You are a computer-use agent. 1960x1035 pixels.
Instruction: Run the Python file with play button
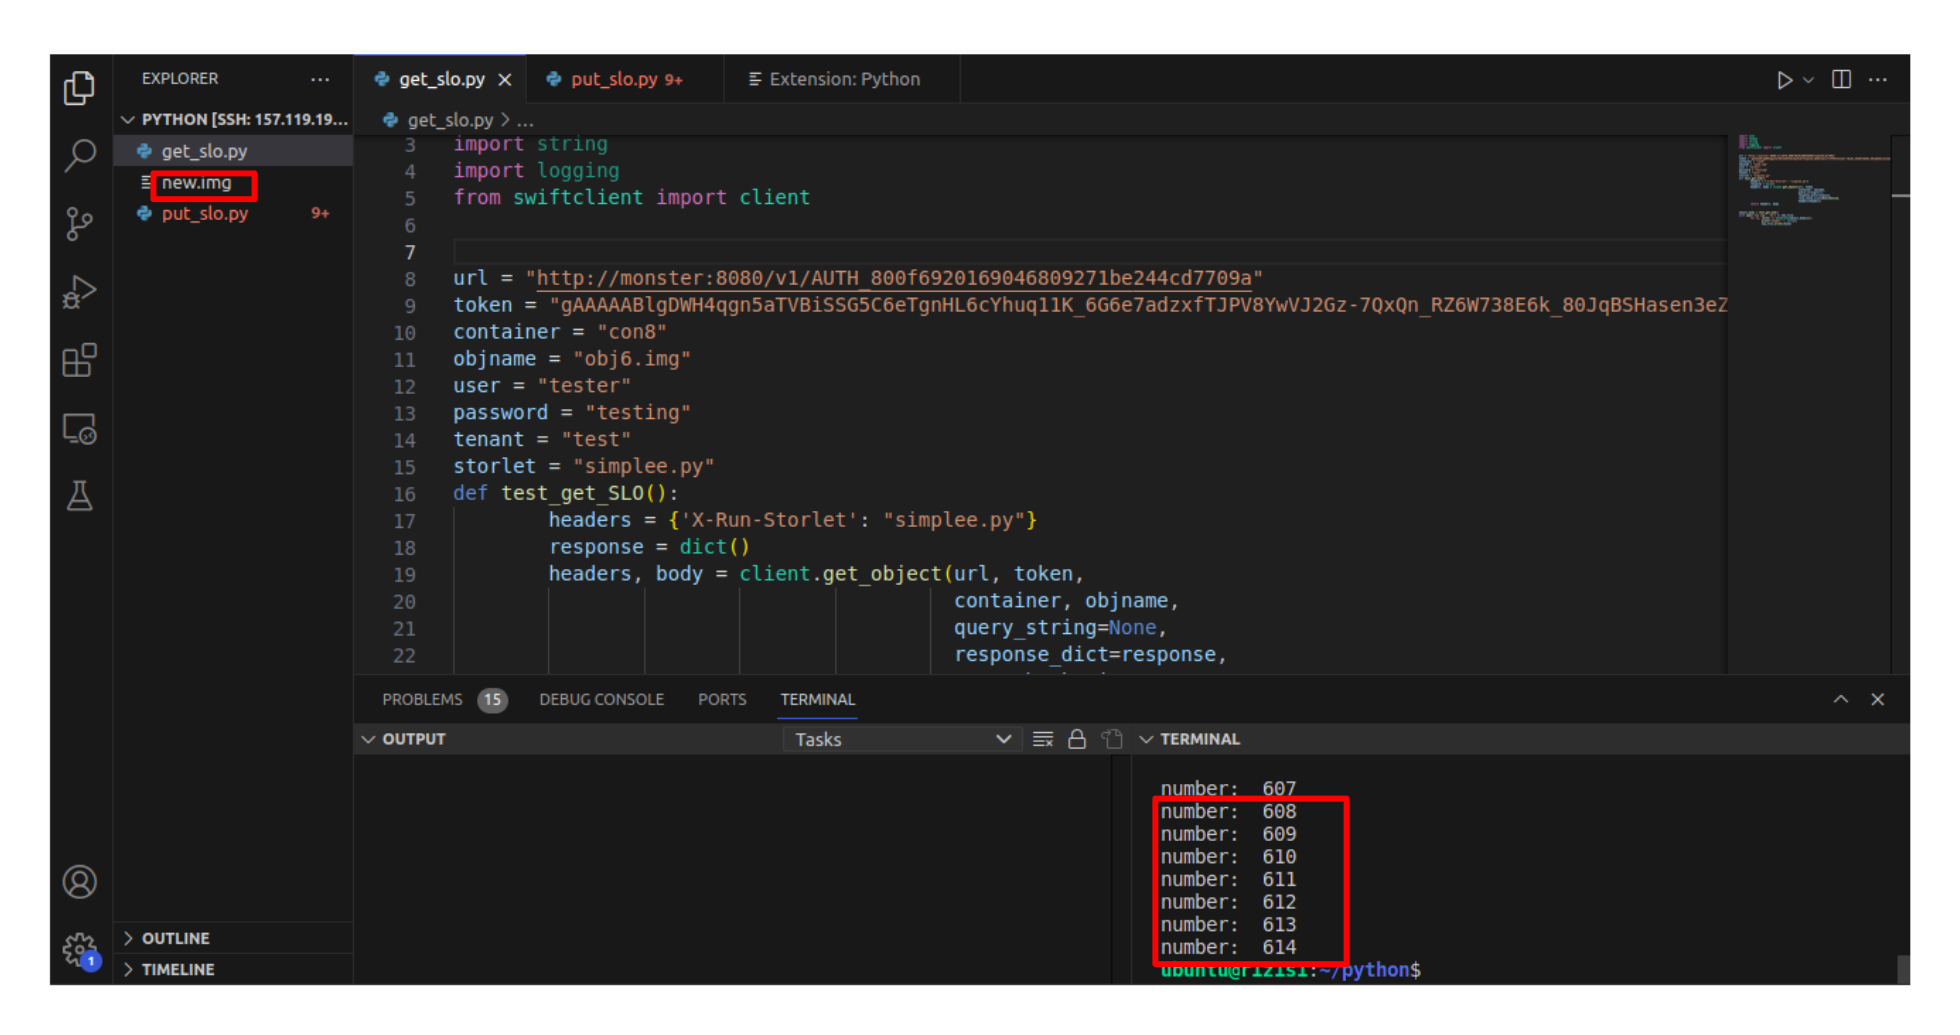(x=1784, y=80)
